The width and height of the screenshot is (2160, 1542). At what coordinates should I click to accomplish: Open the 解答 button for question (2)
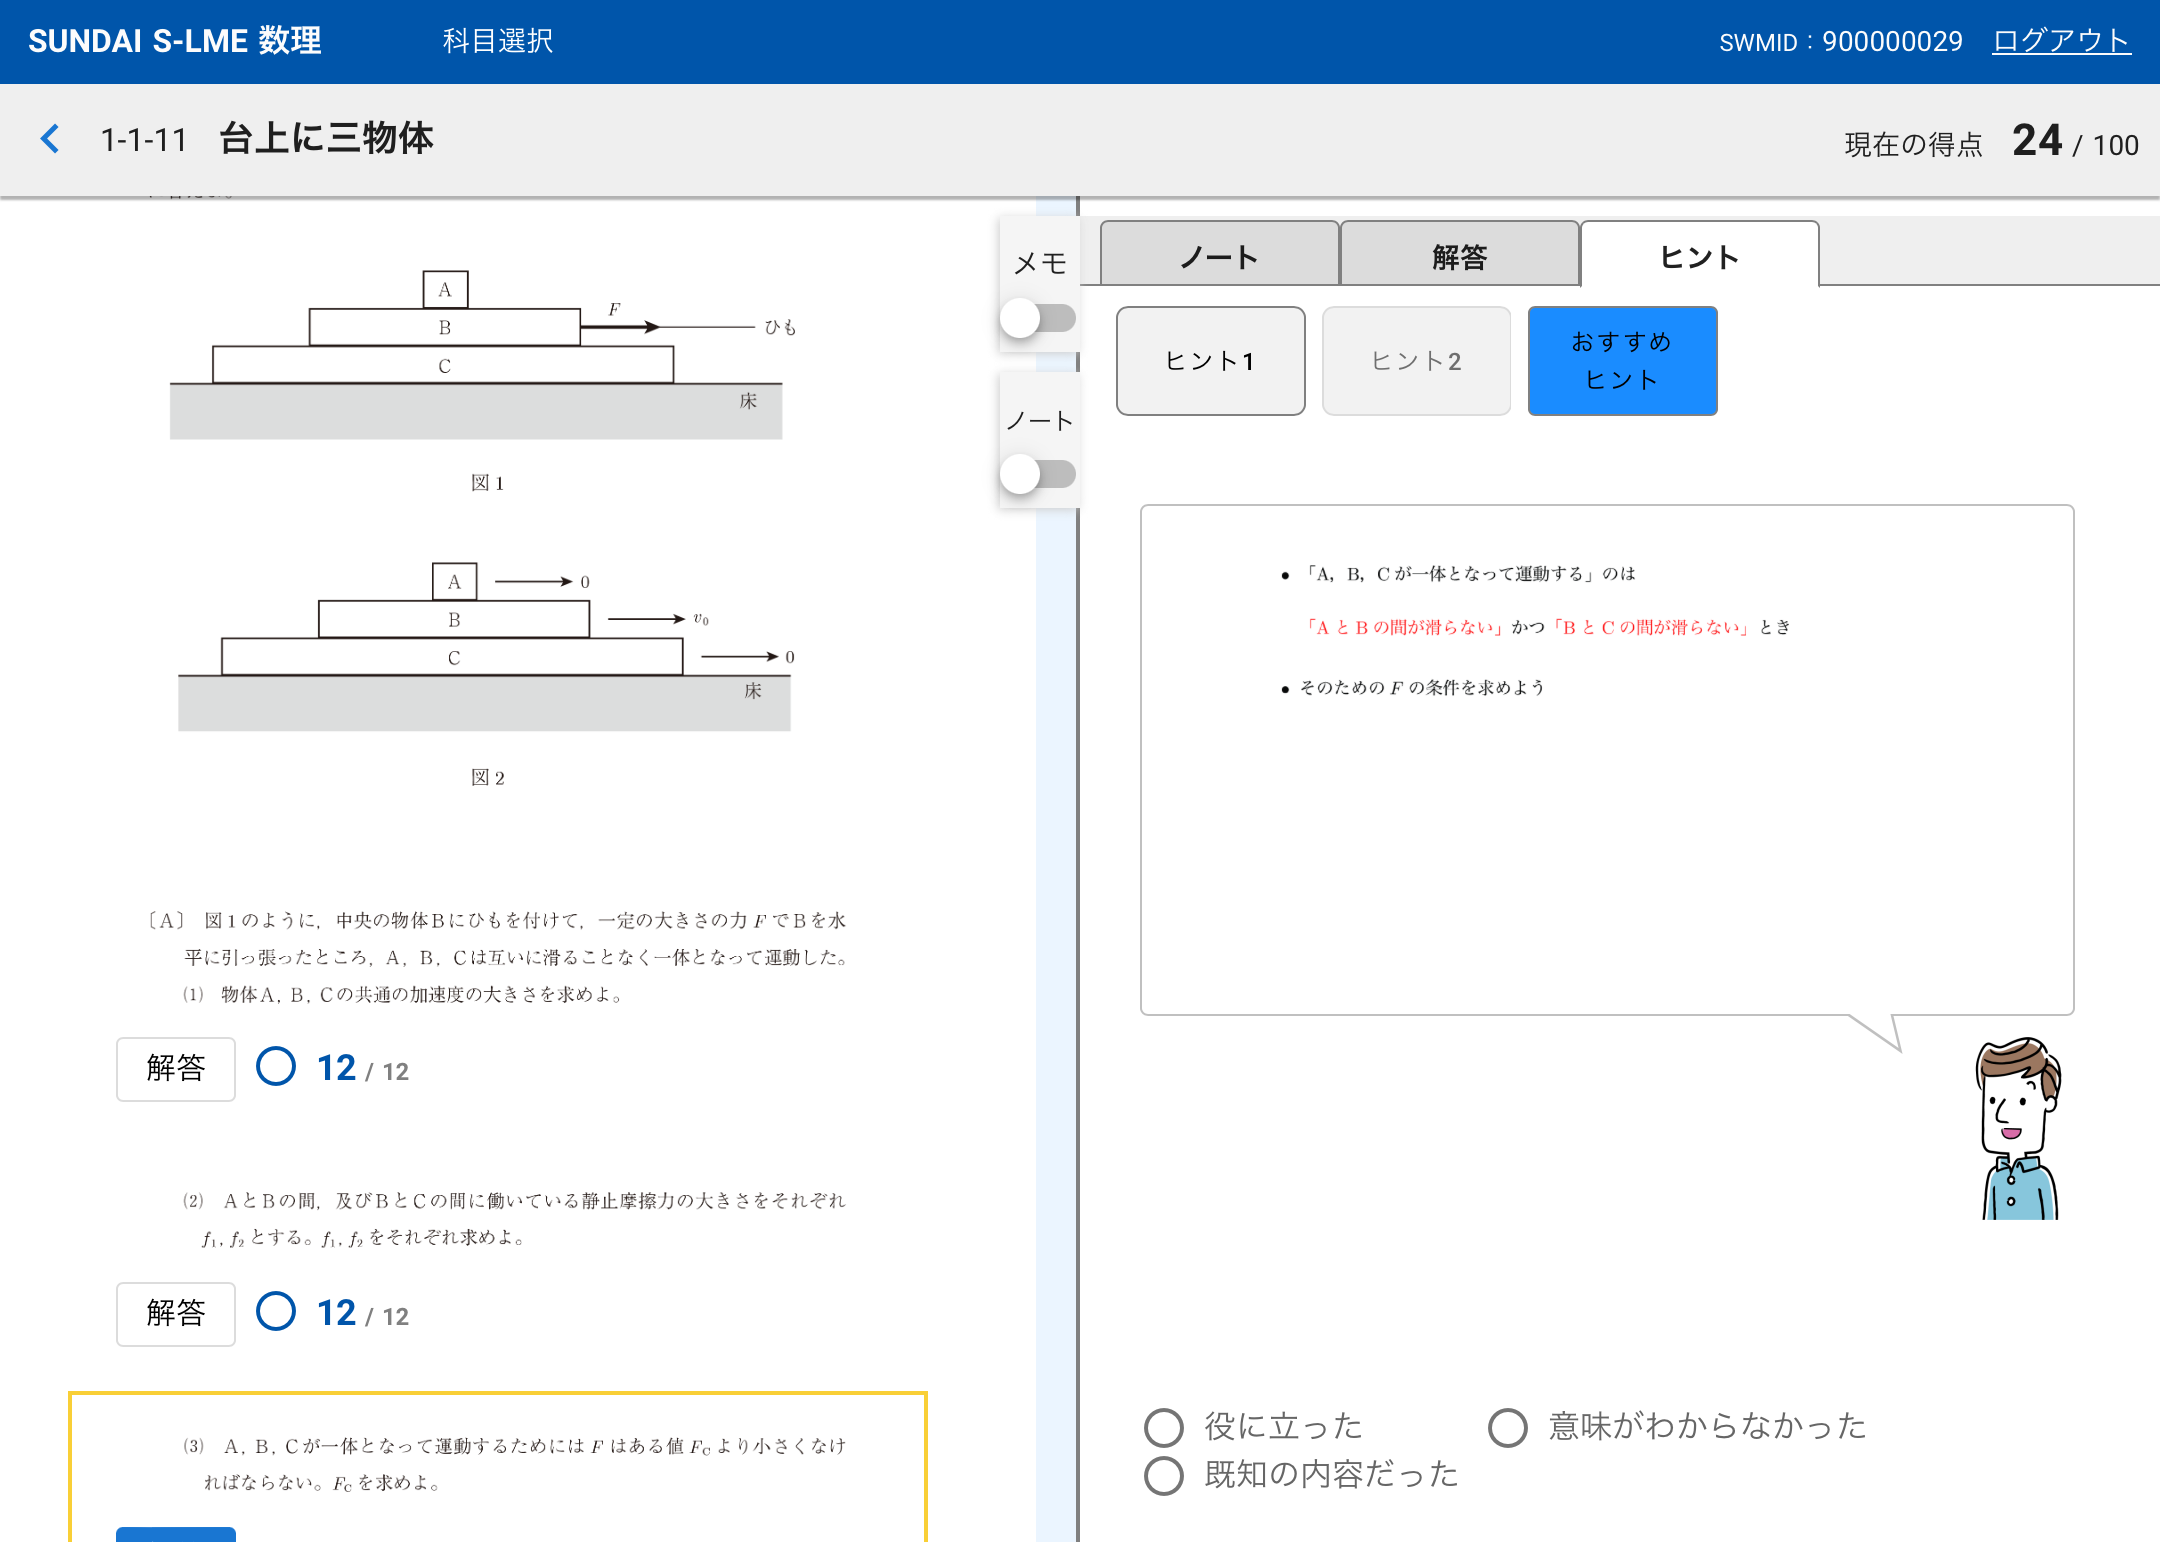tap(175, 1313)
